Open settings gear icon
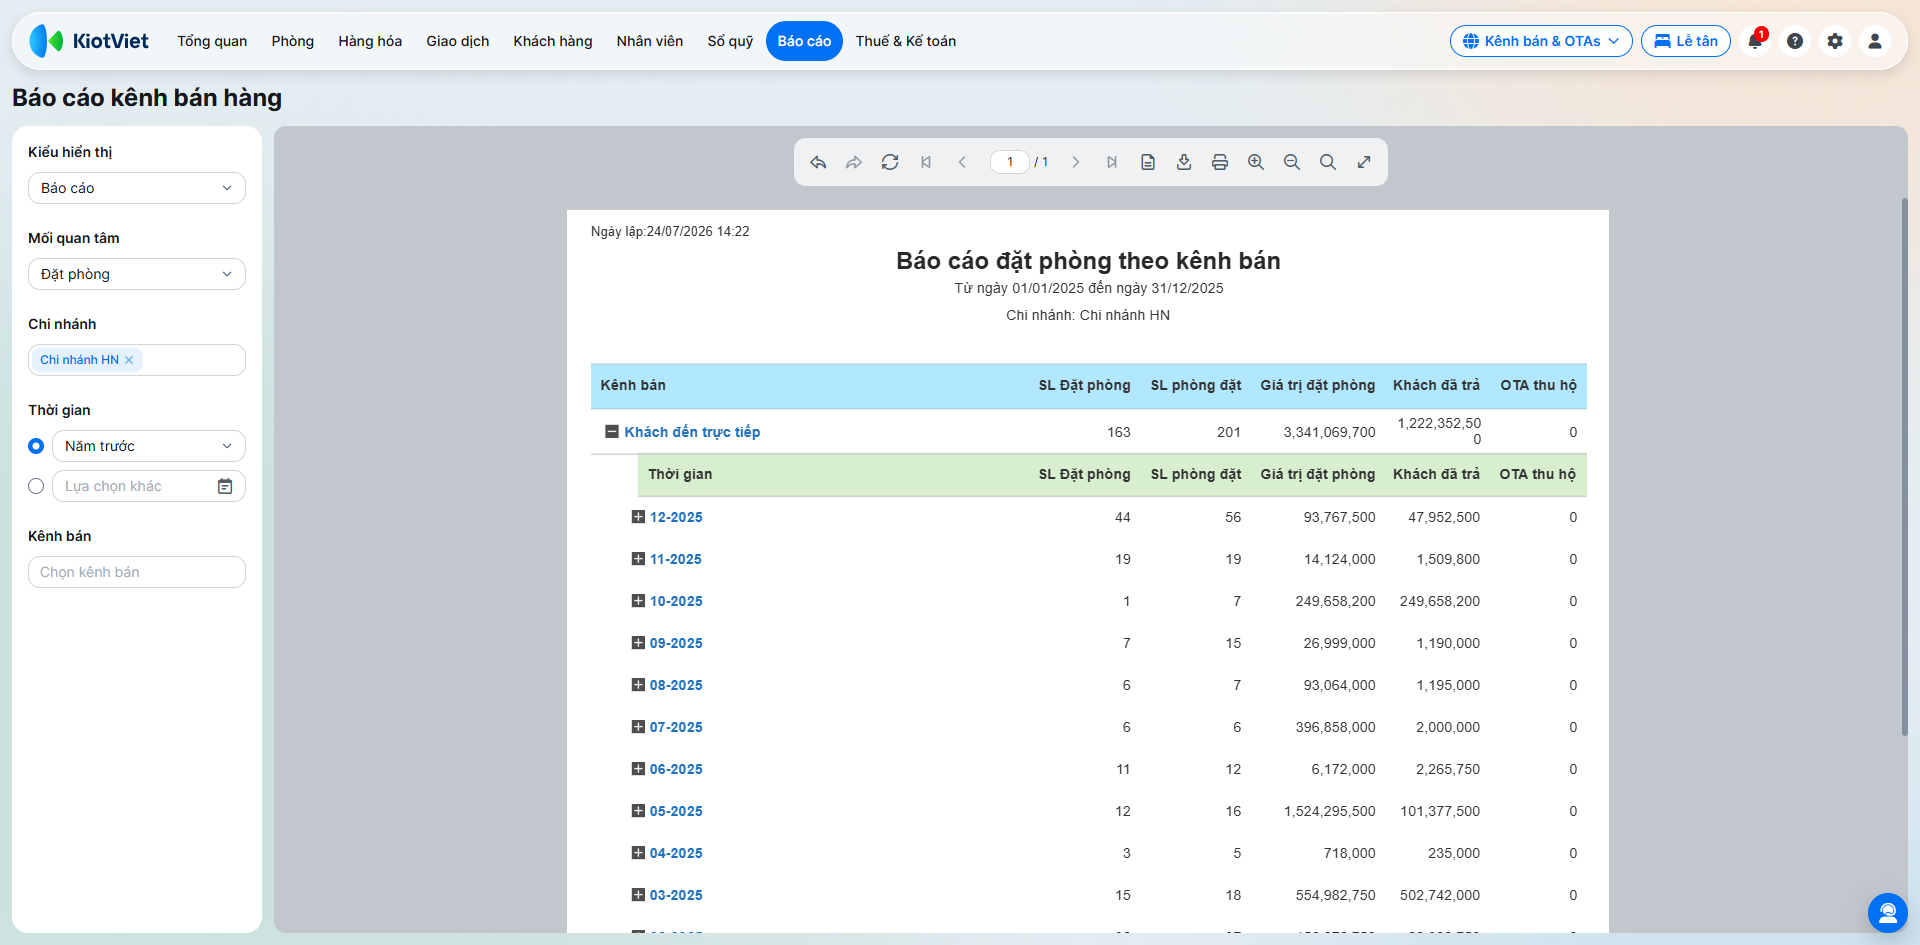Screen dimensions: 1920x945 point(1835,41)
